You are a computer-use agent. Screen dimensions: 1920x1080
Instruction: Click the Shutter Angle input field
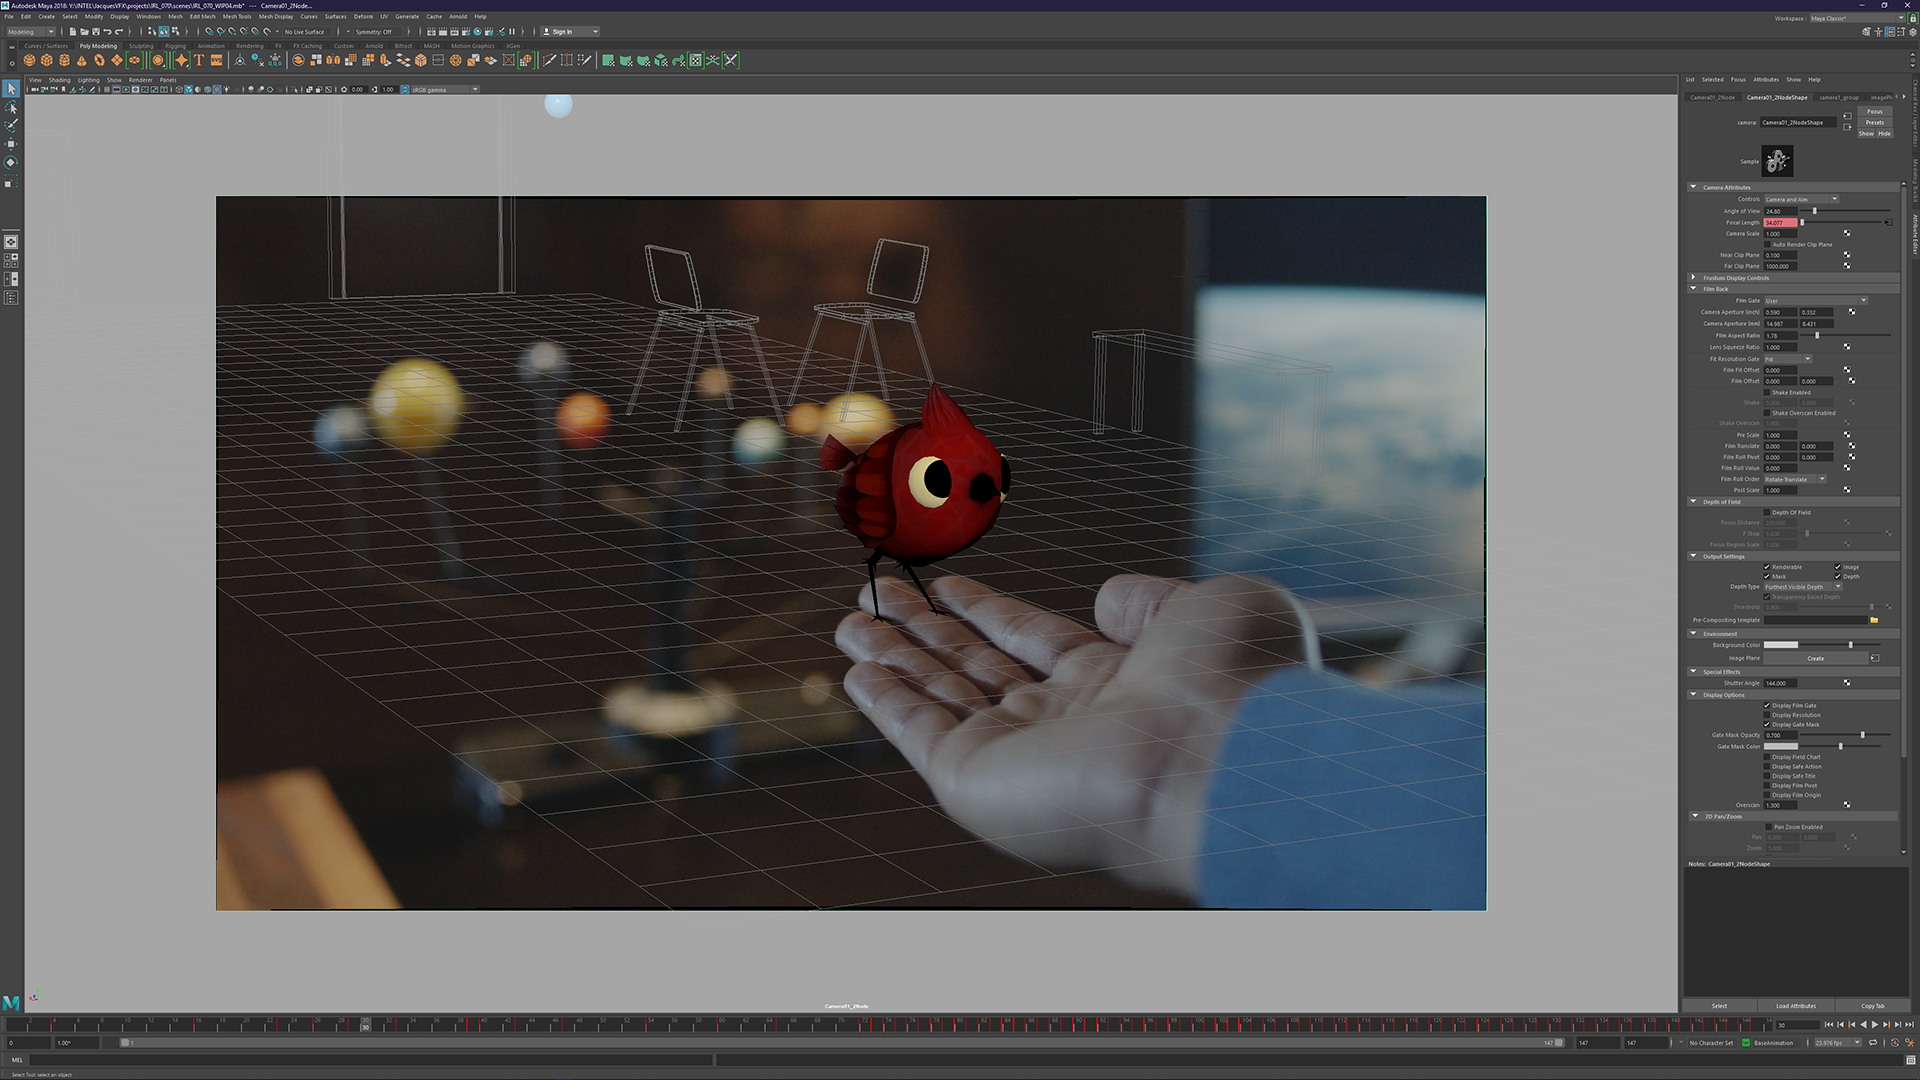coord(1780,684)
